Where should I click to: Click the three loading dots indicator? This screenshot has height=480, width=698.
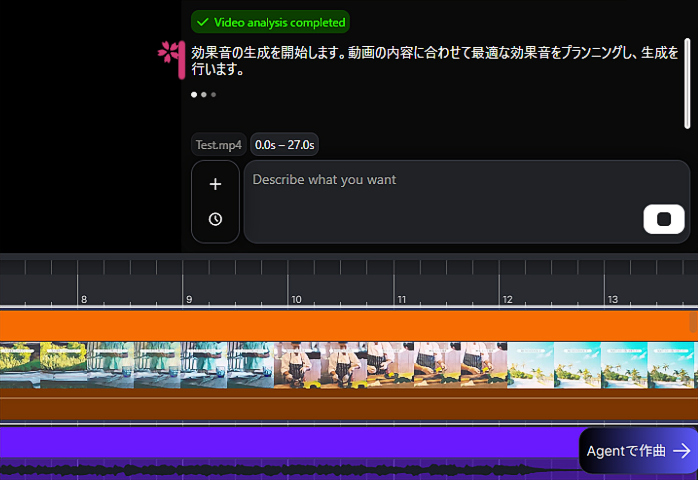(x=203, y=95)
